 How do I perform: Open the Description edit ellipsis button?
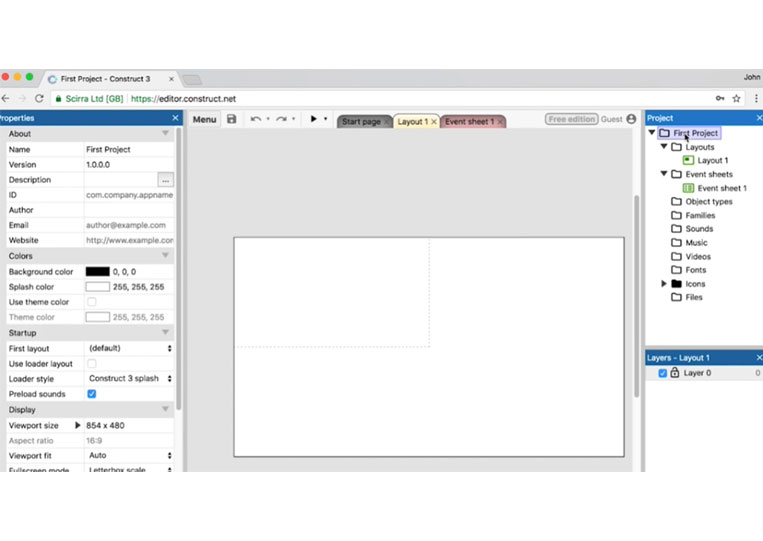click(x=165, y=180)
